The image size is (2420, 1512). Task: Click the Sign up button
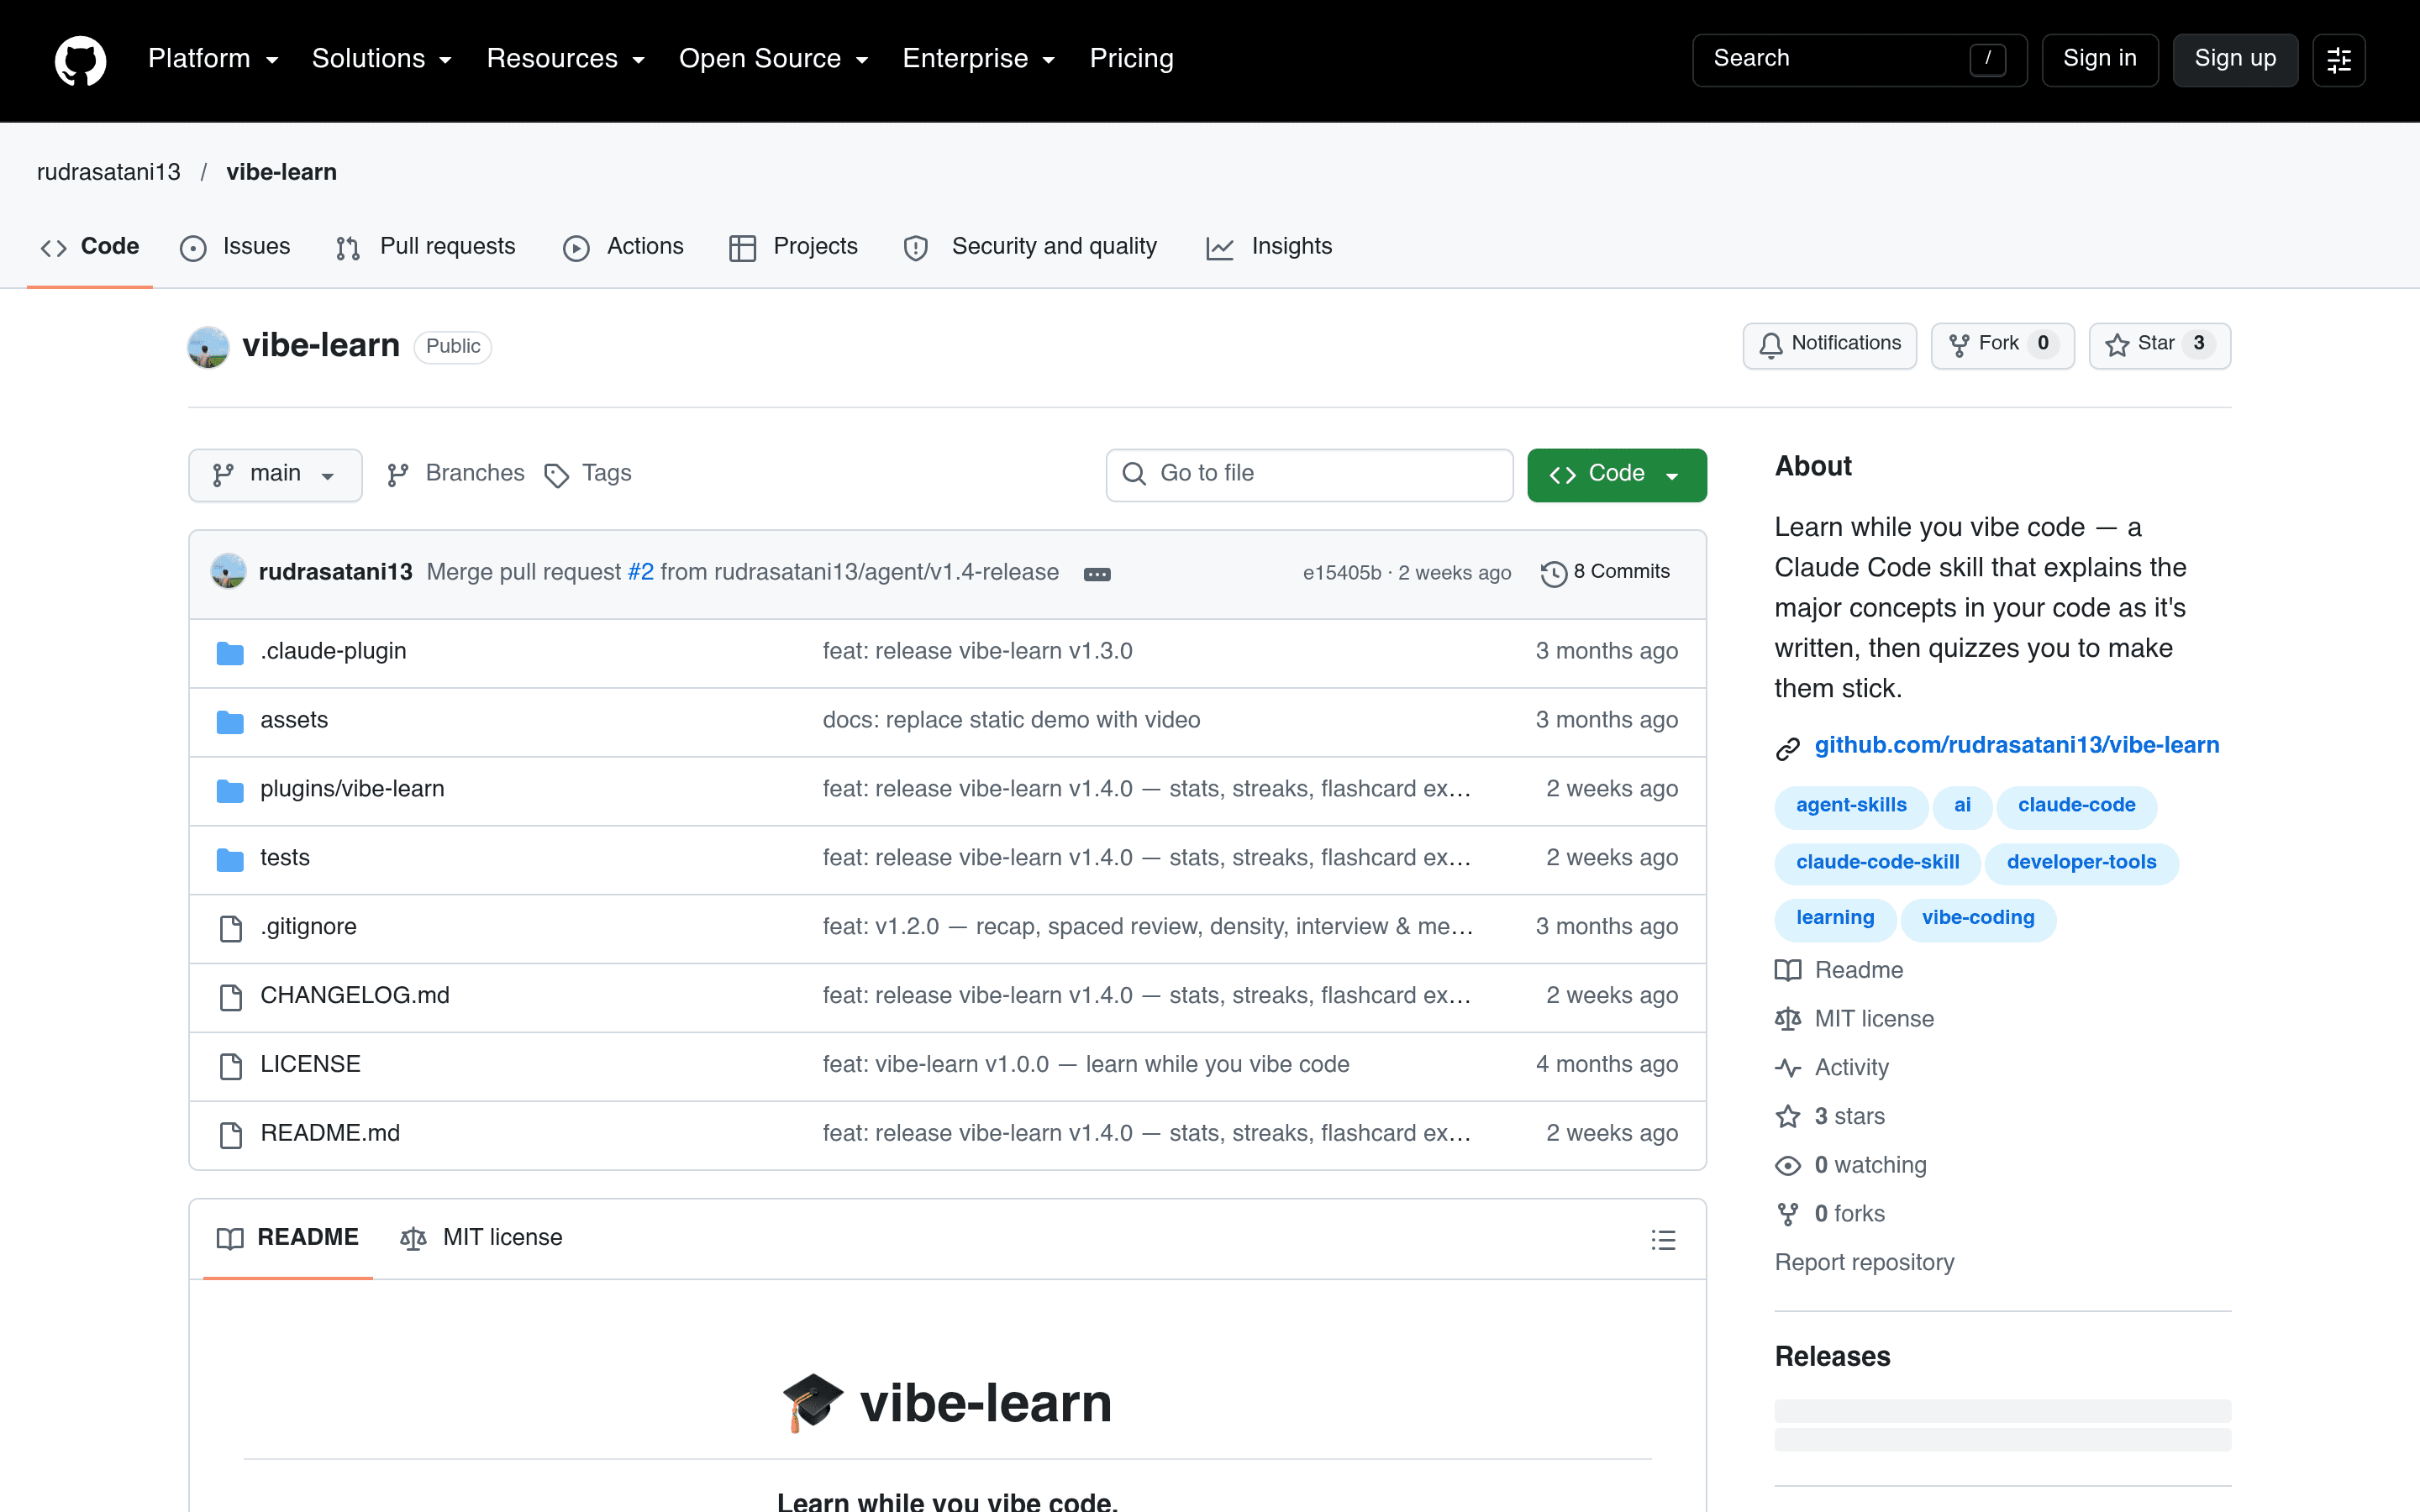pyautogui.click(x=2235, y=60)
